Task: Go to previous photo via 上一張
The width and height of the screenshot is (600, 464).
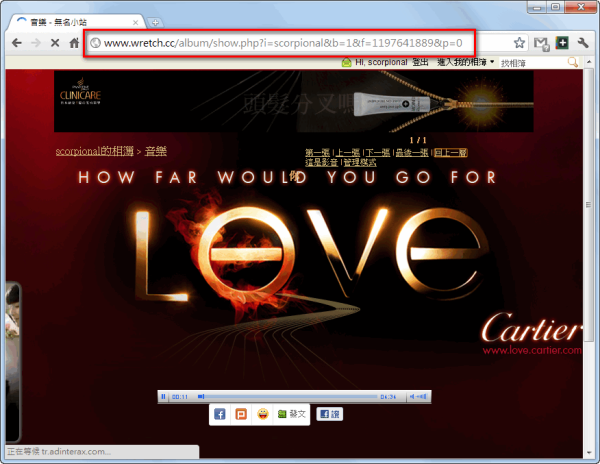Action: point(348,153)
